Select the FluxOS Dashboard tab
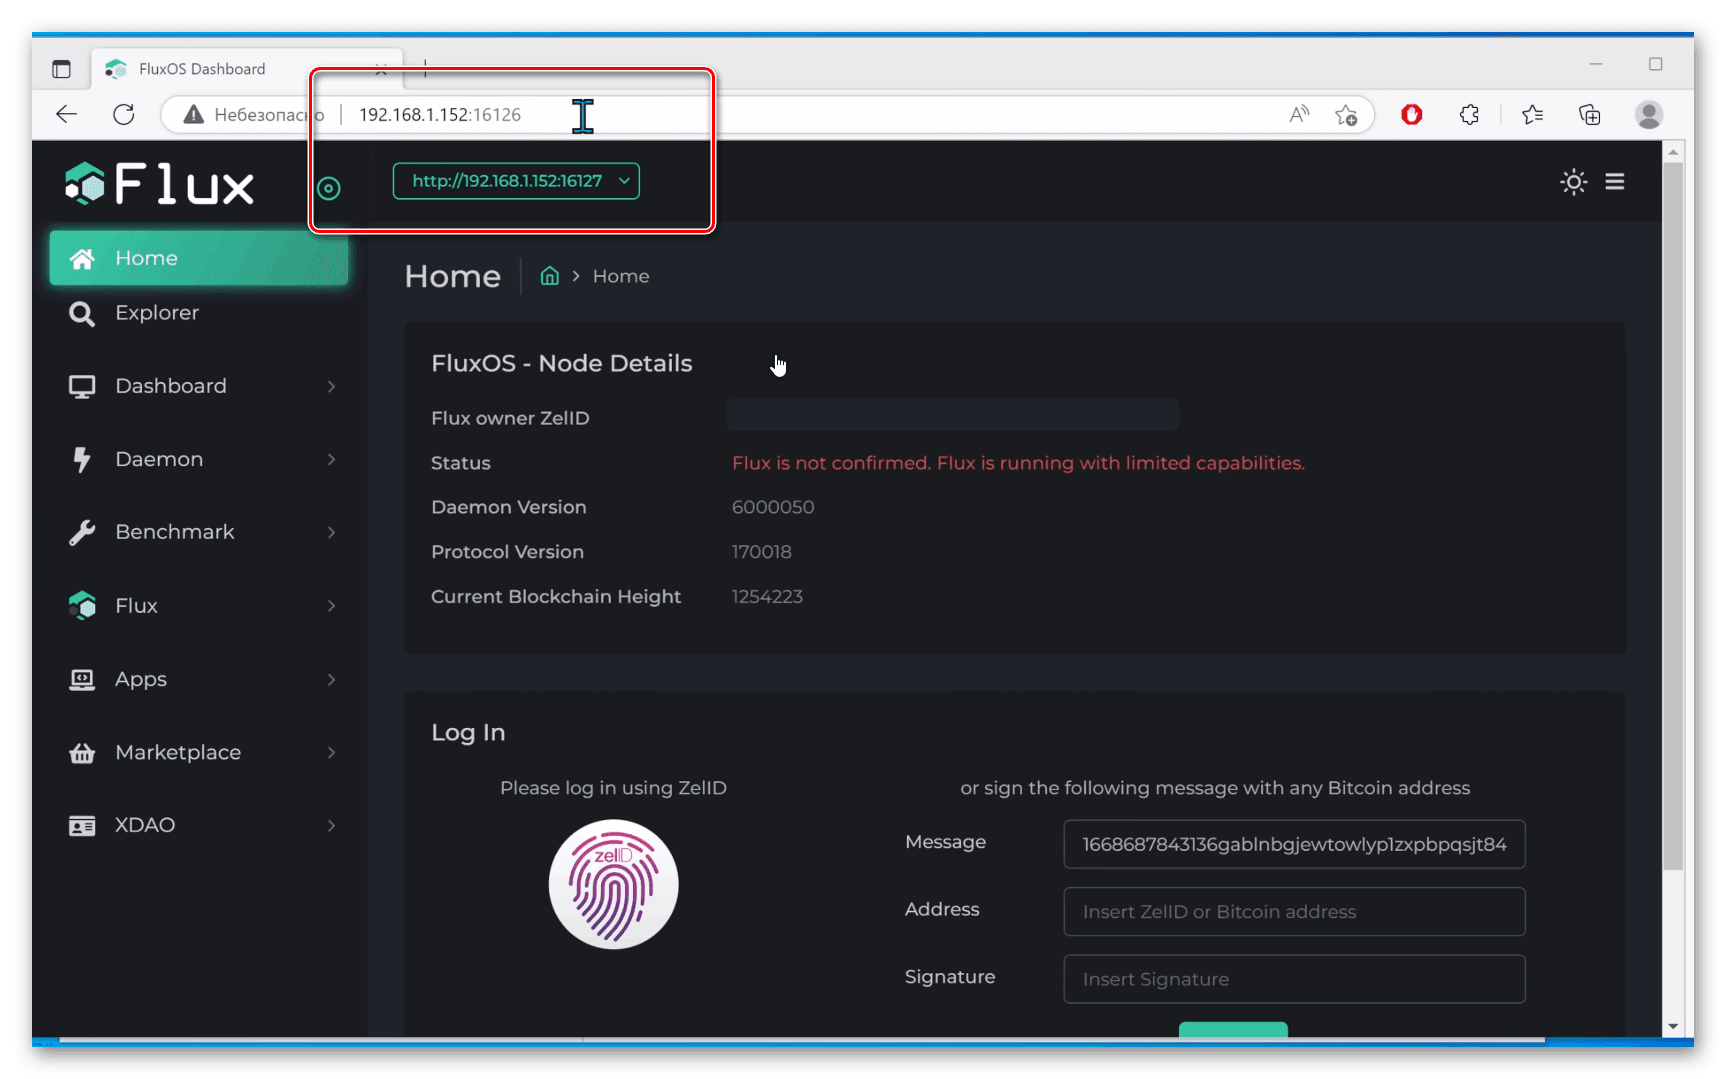1726x1079 pixels. pos(247,69)
